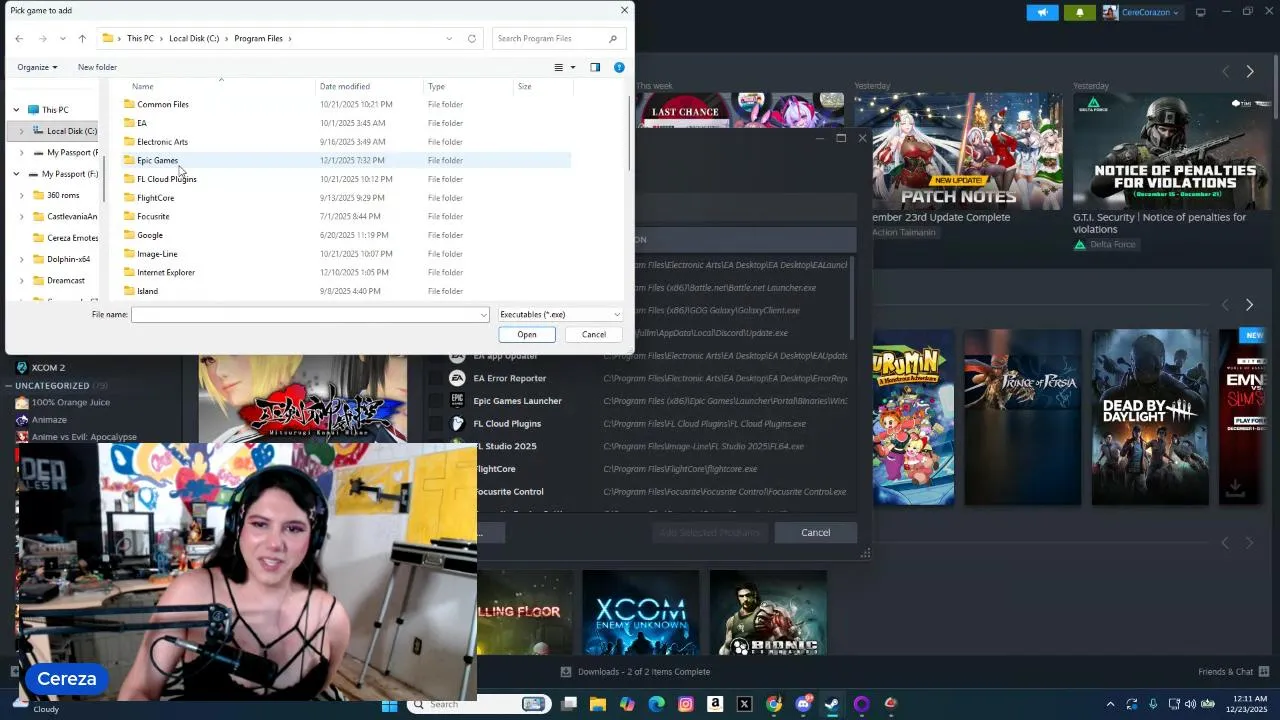Open Steam Downloads status at bottom
1280x720 pixels.
pyautogui.click(x=635, y=671)
